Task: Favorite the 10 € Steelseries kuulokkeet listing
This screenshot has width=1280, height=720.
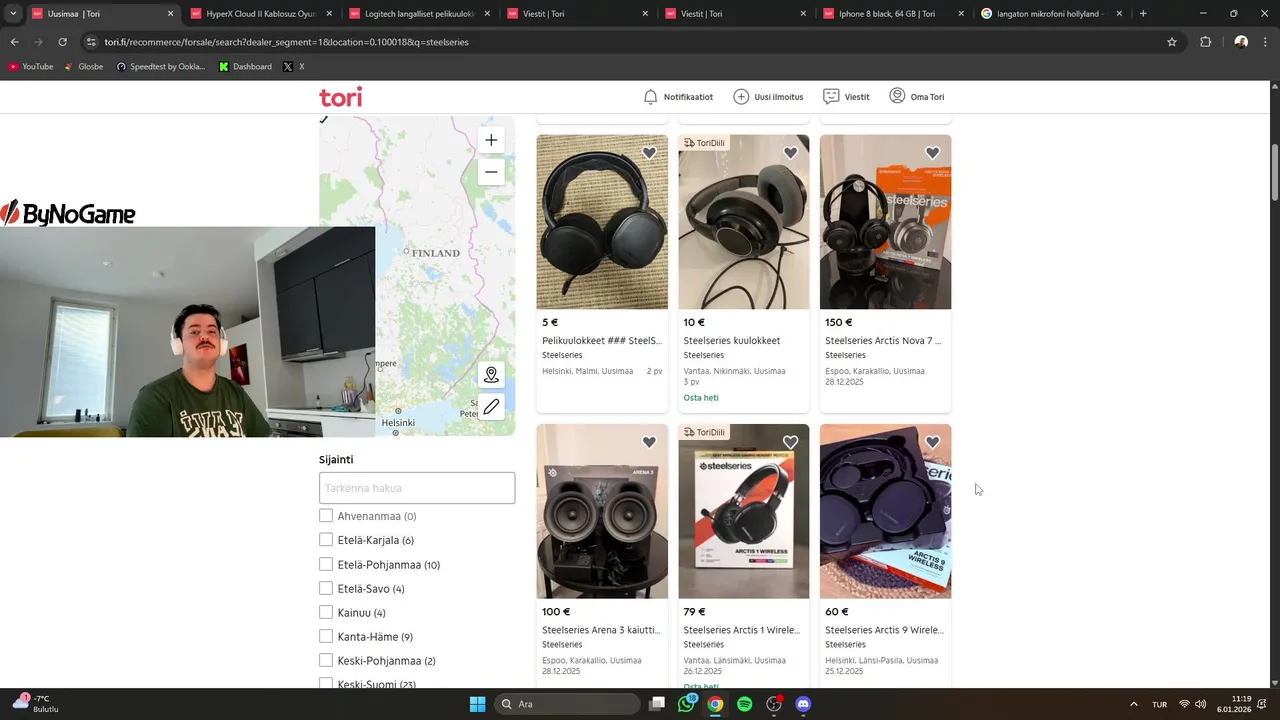Action: tap(790, 153)
